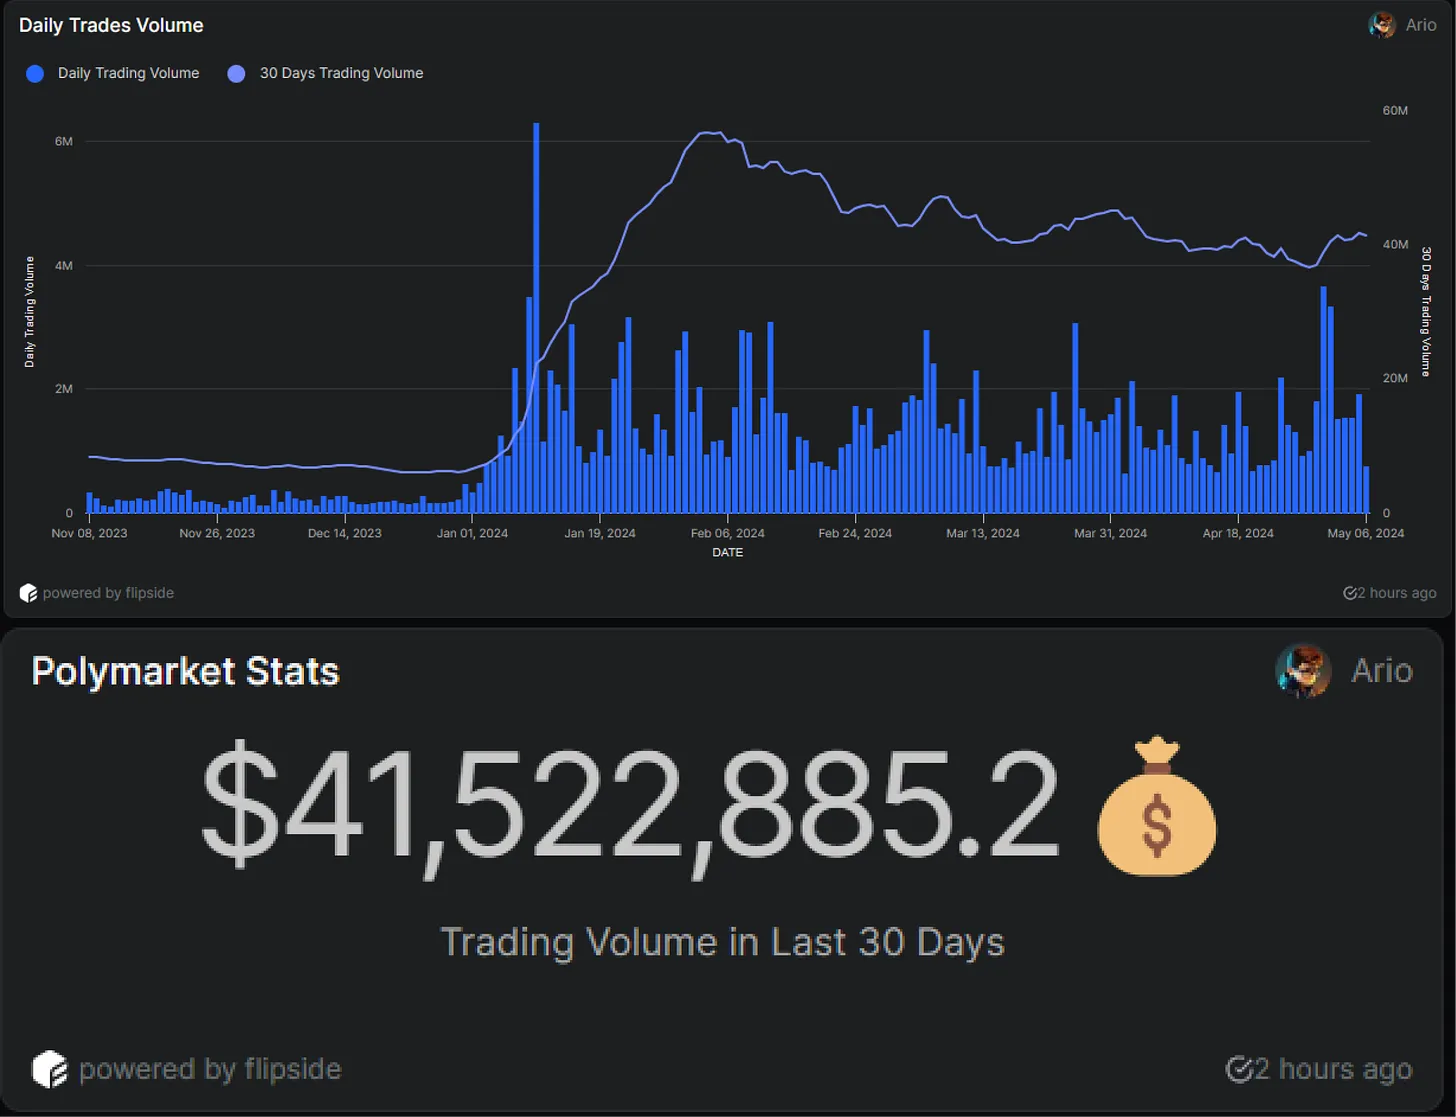
Task: Click the 'Nov 08, 2023' axis label
Action: coord(89,533)
